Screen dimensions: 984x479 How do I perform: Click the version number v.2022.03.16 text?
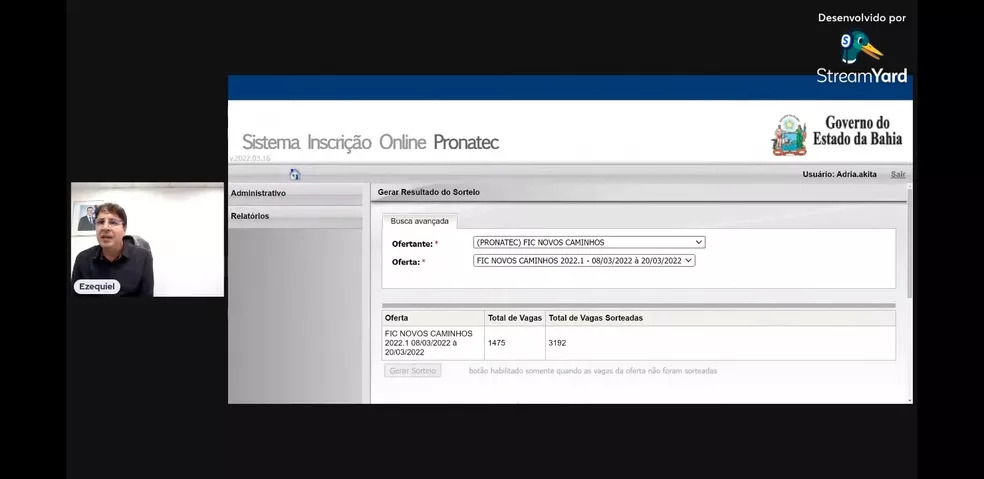[250, 159]
